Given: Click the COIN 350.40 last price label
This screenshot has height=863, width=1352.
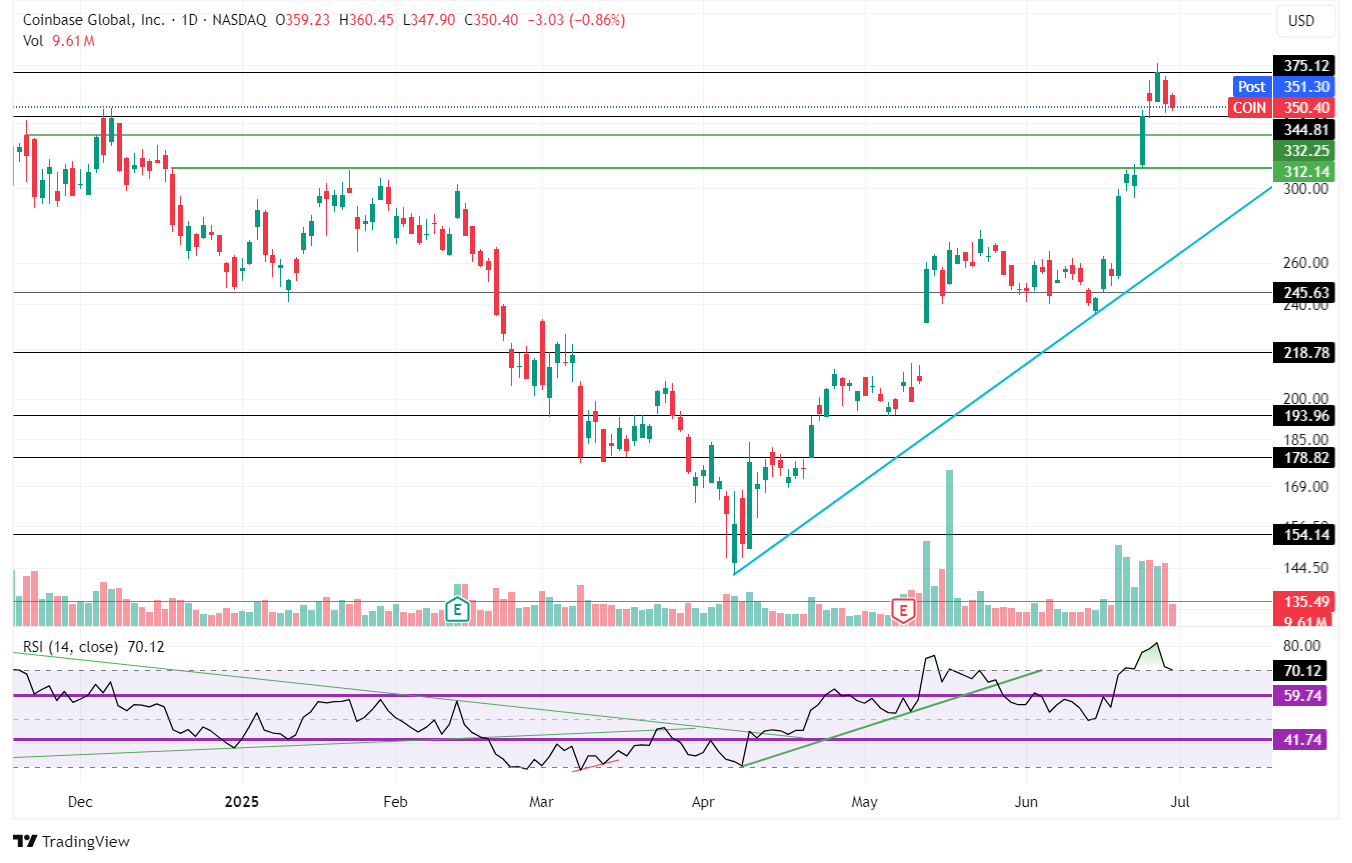Looking at the screenshot, I should pyautogui.click(x=1281, y=108).
